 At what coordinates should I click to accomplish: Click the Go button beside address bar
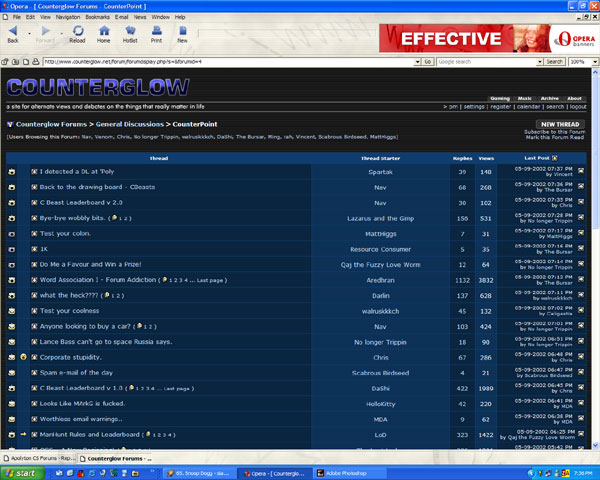[x=427, y=61]
